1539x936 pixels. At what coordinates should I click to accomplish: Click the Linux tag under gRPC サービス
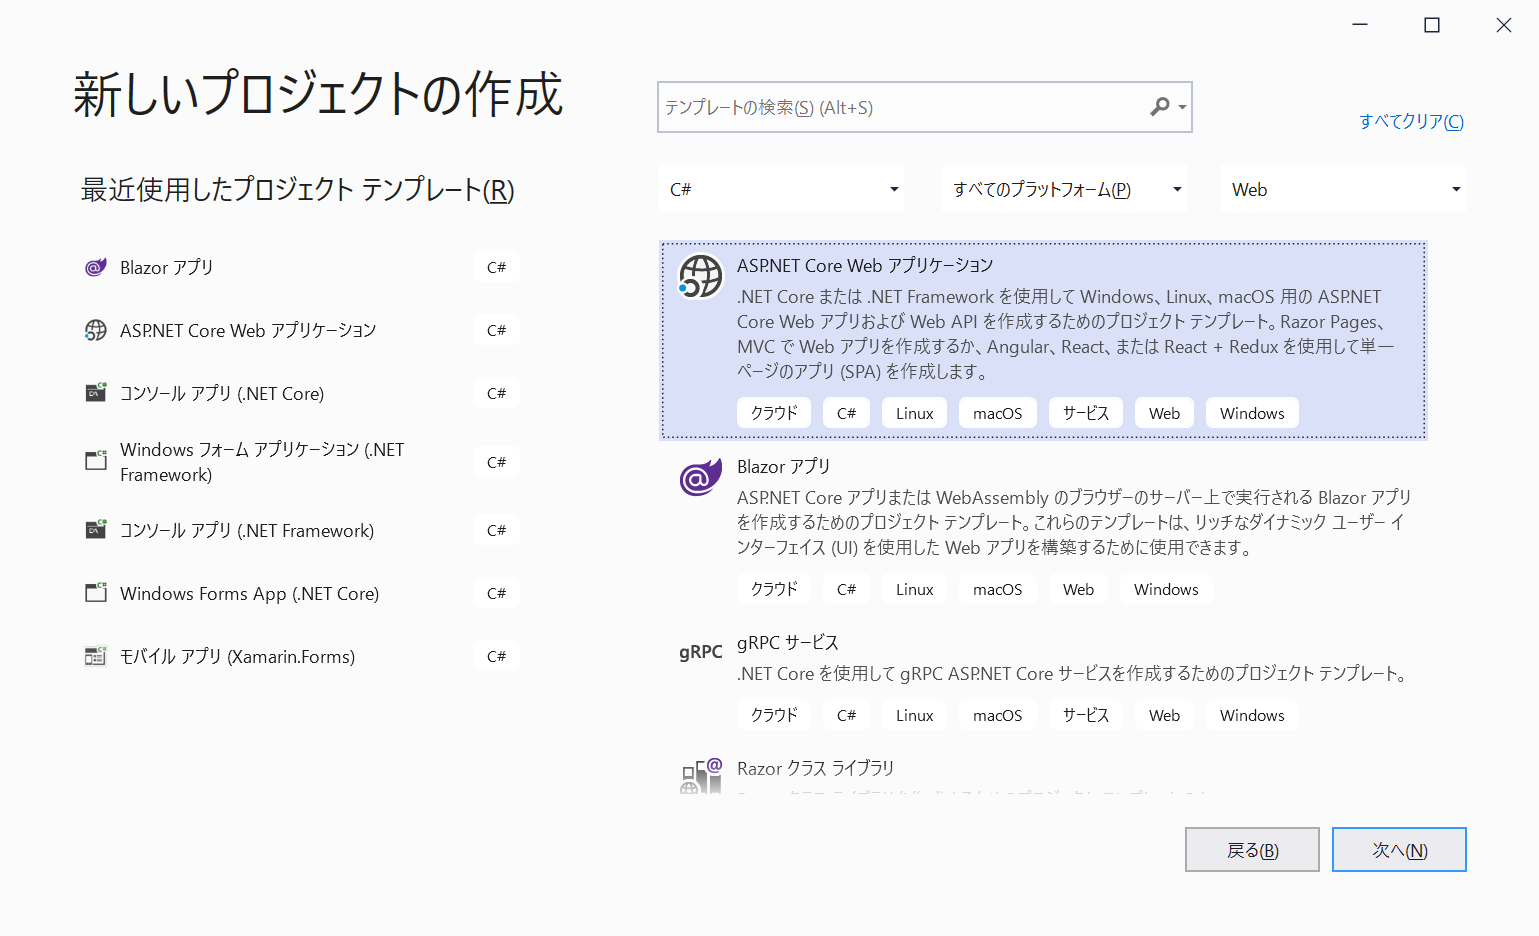click(913, 714)
